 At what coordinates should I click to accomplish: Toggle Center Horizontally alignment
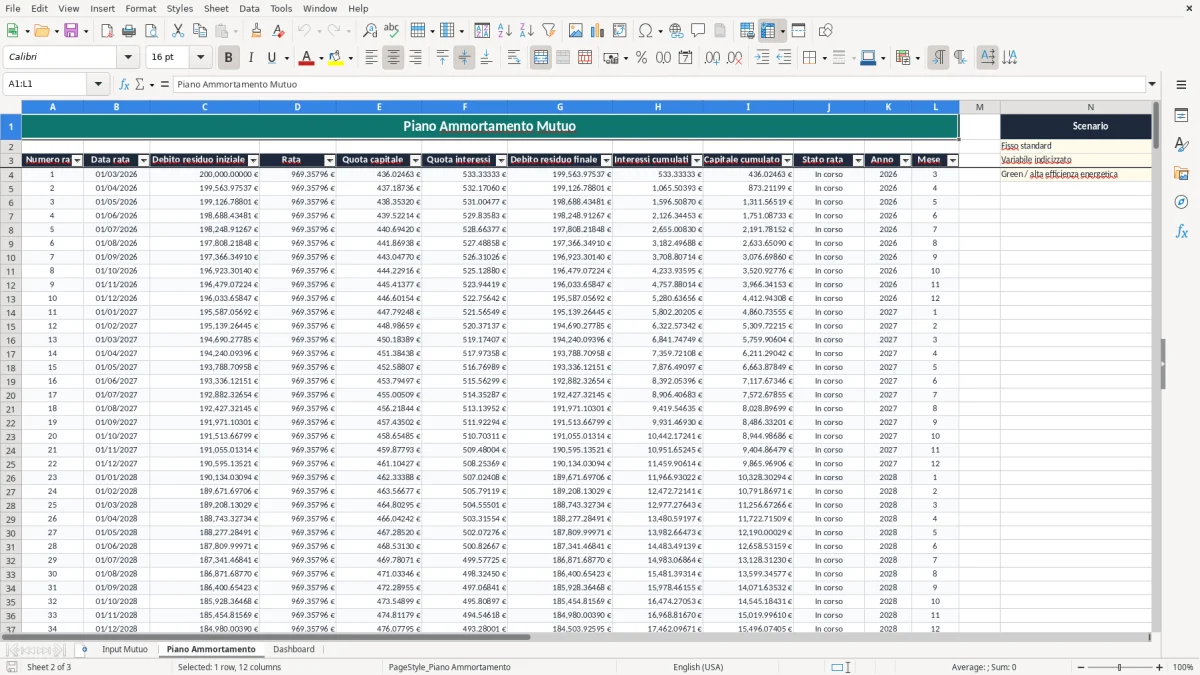click(x=393, y=58)
